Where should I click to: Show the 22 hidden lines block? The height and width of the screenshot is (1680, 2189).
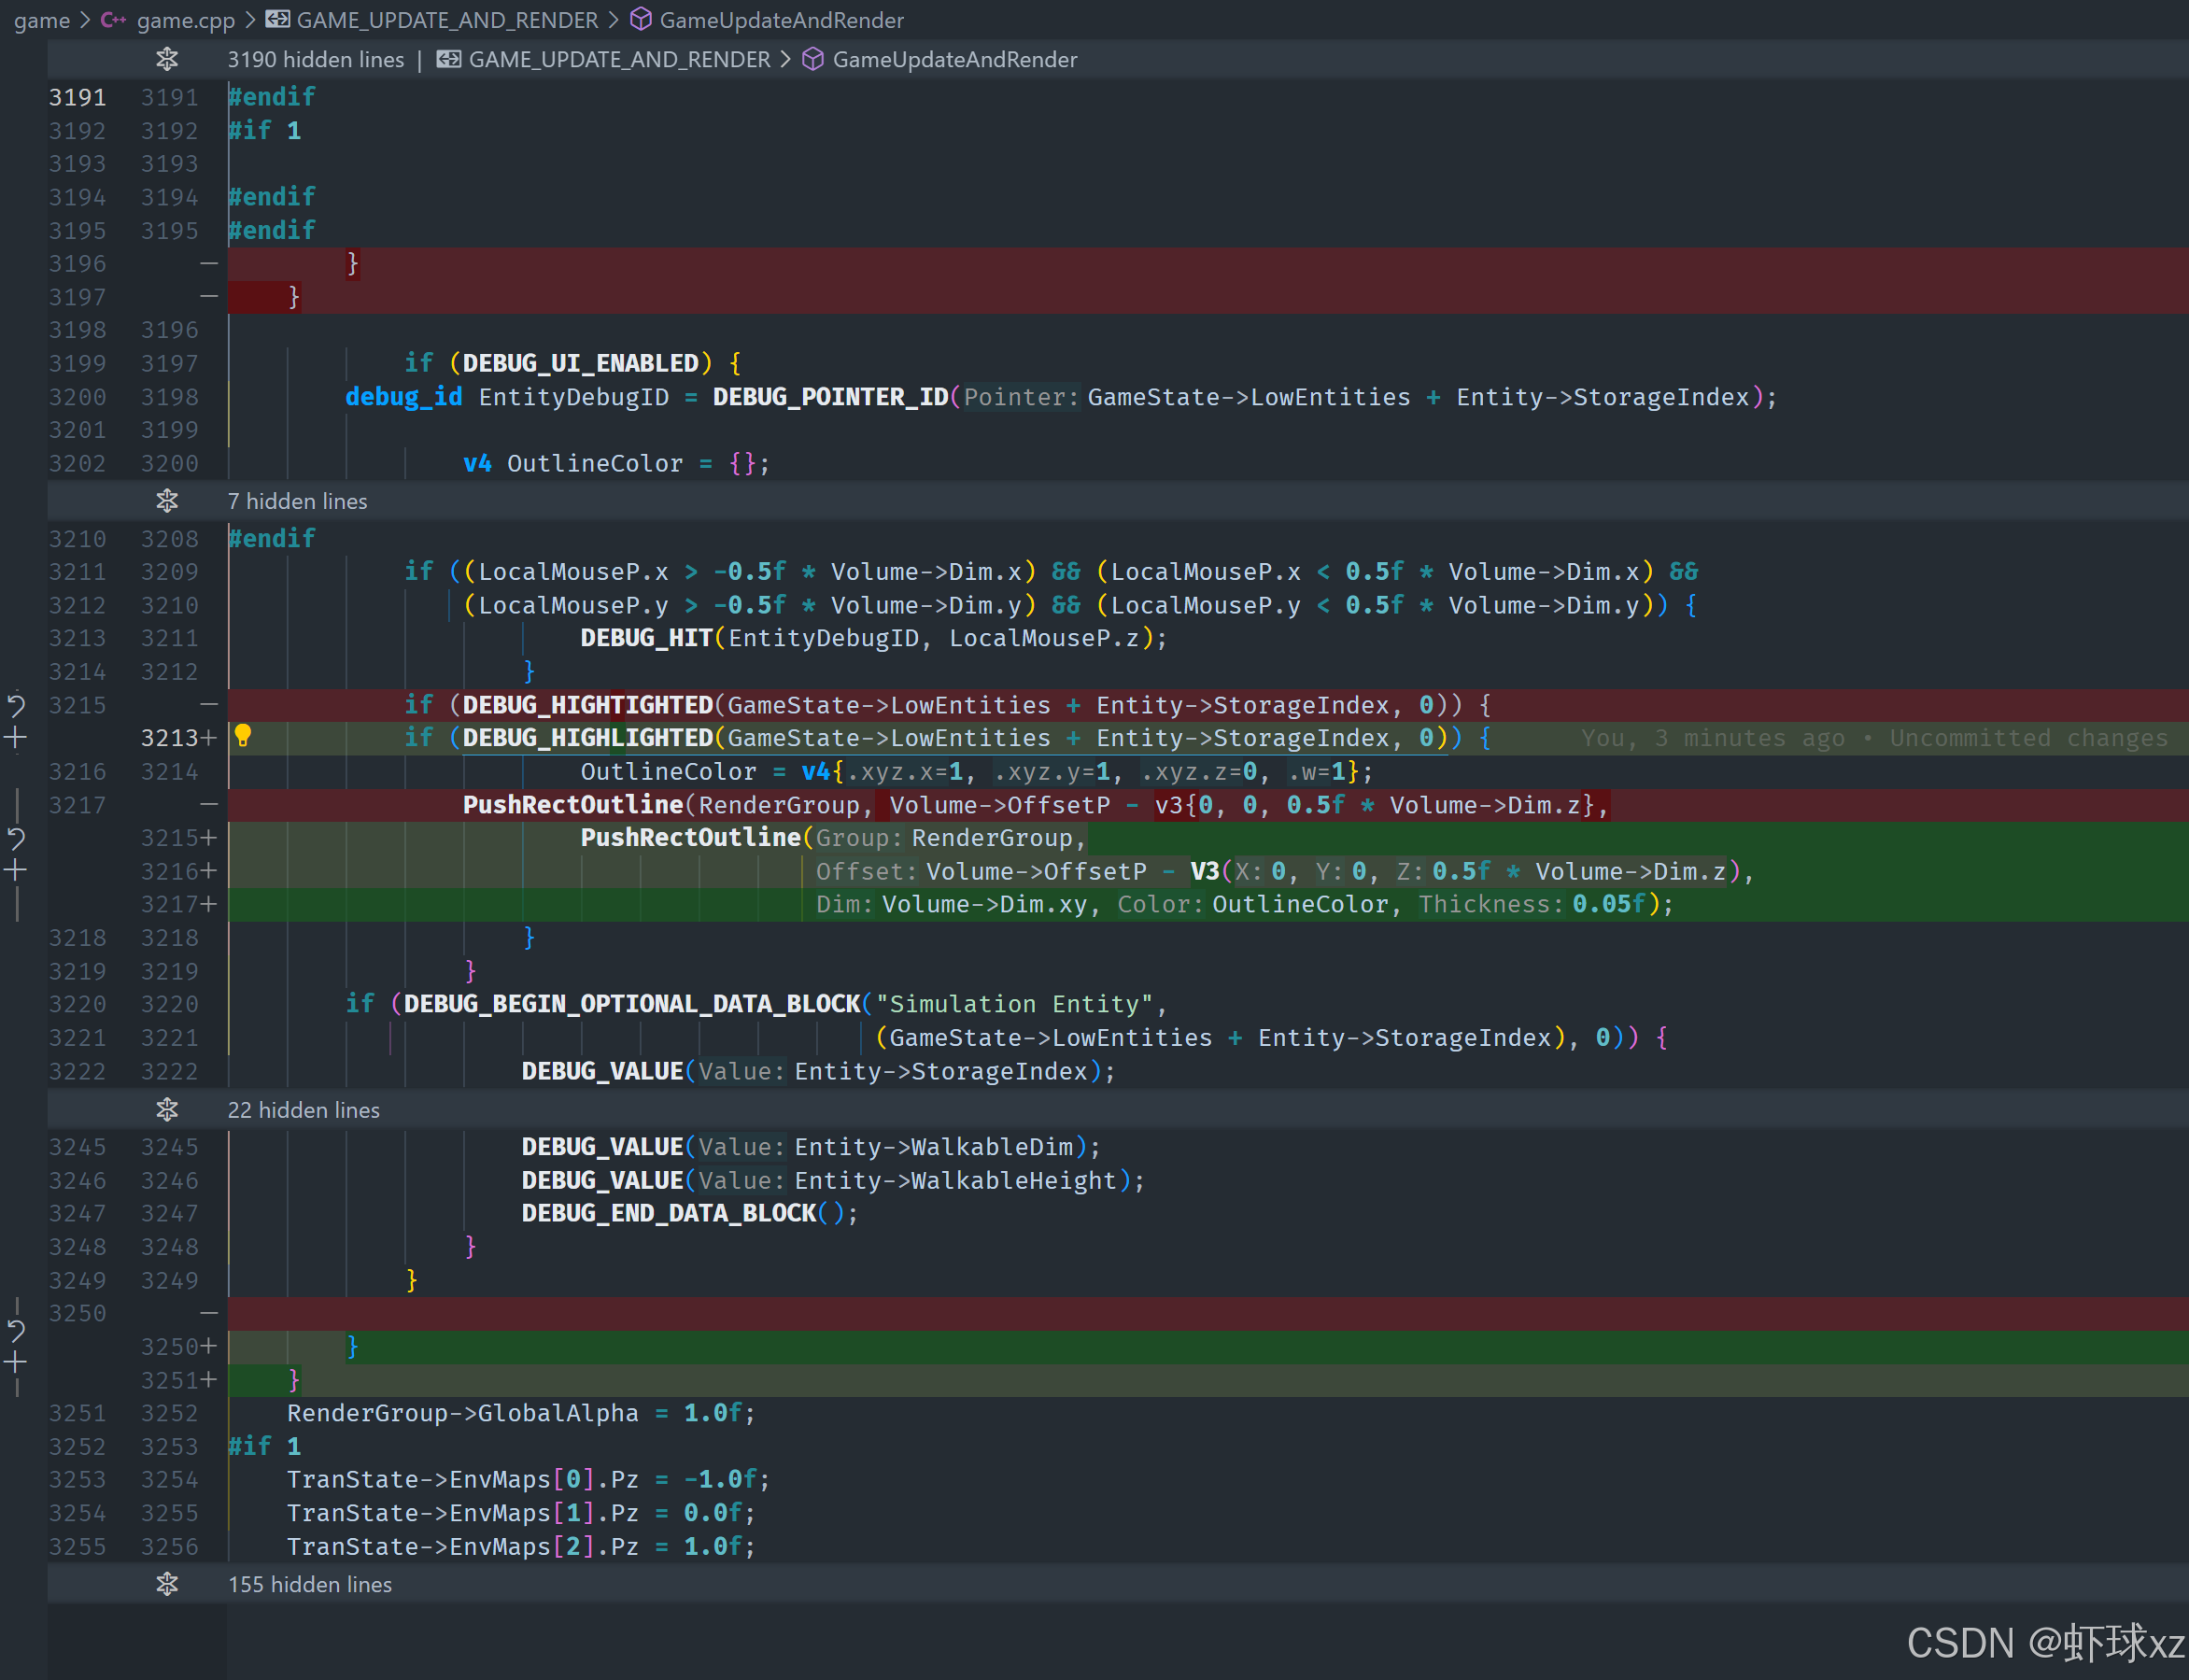click(167, 1110)
